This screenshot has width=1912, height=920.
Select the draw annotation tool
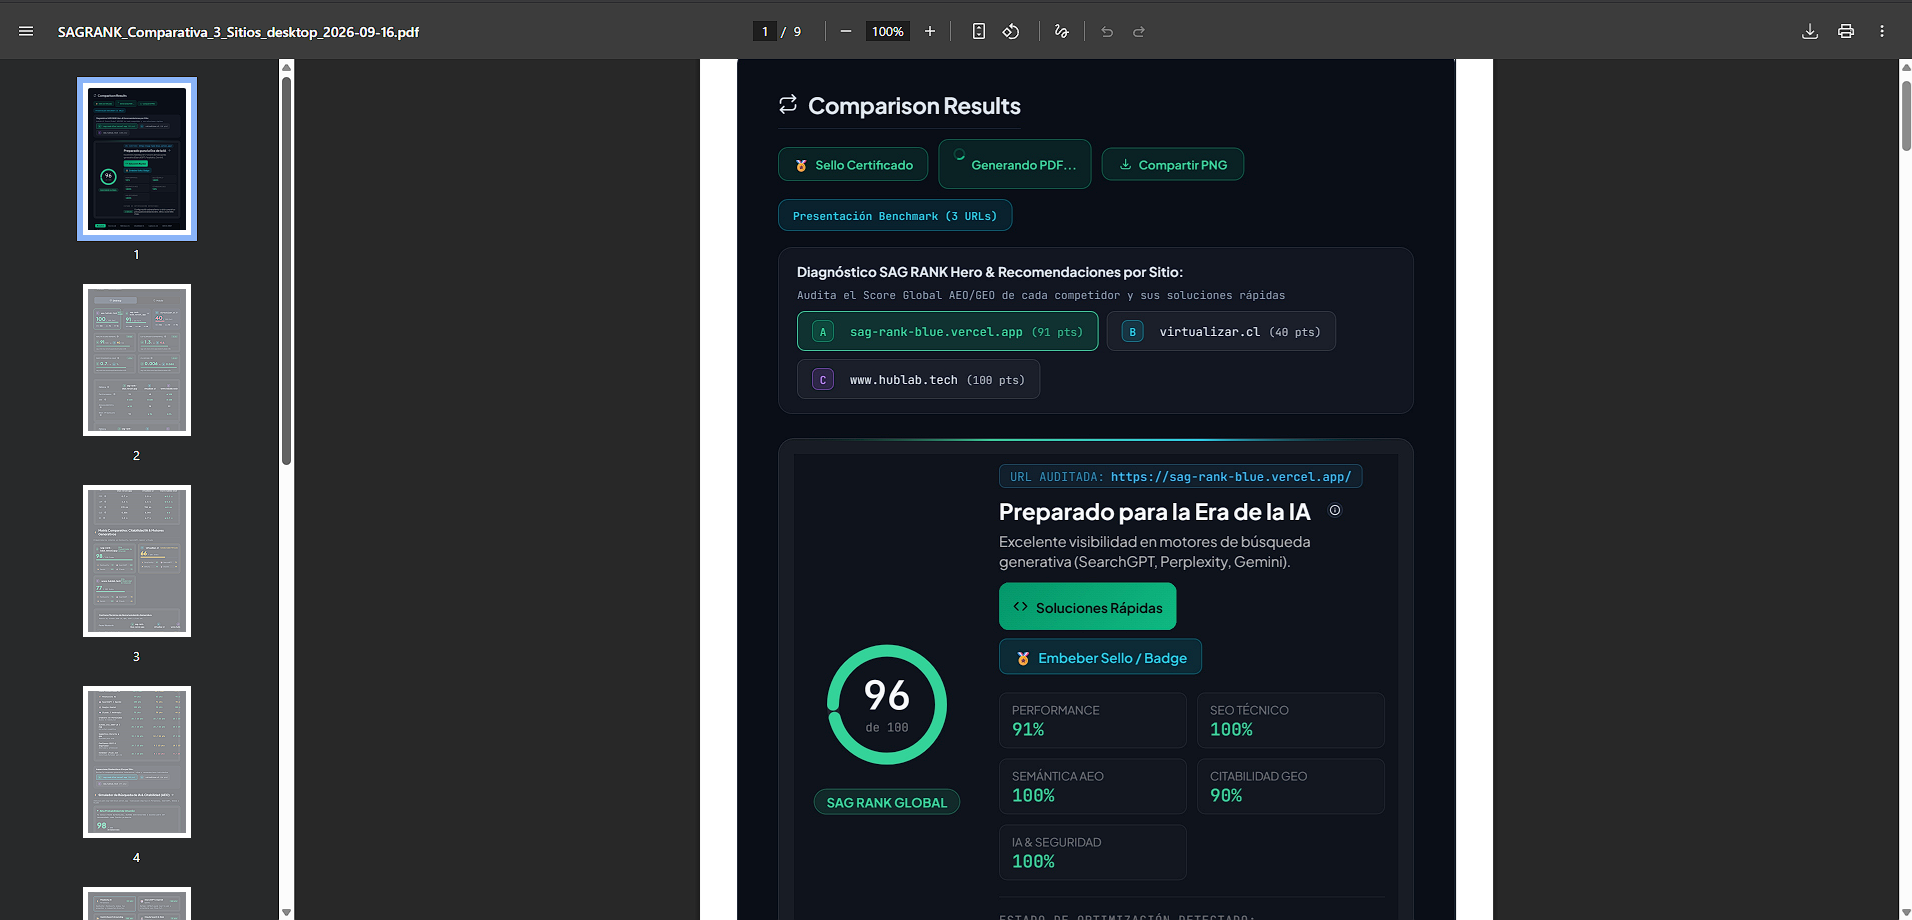(1061, 32)
